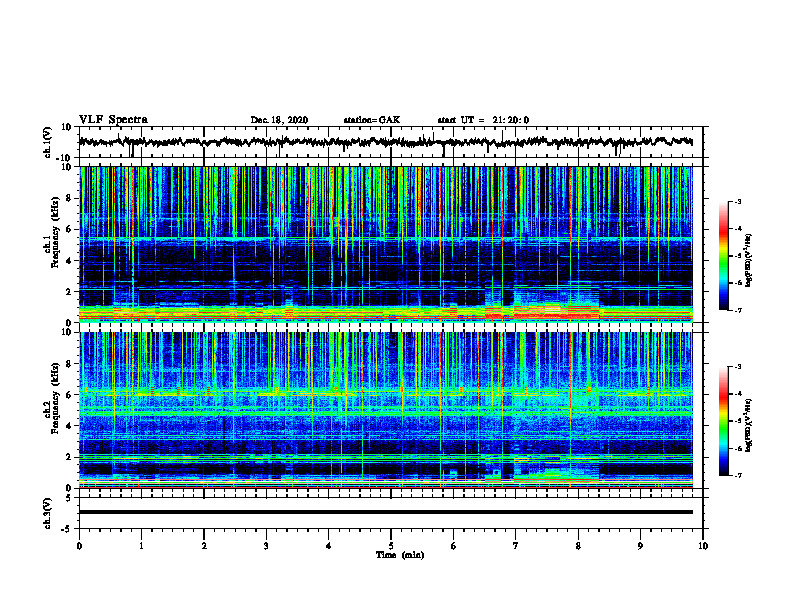Screen dimensions: 792x612
Task: Click the time axis tick label '0'
Action: [79, 546]
